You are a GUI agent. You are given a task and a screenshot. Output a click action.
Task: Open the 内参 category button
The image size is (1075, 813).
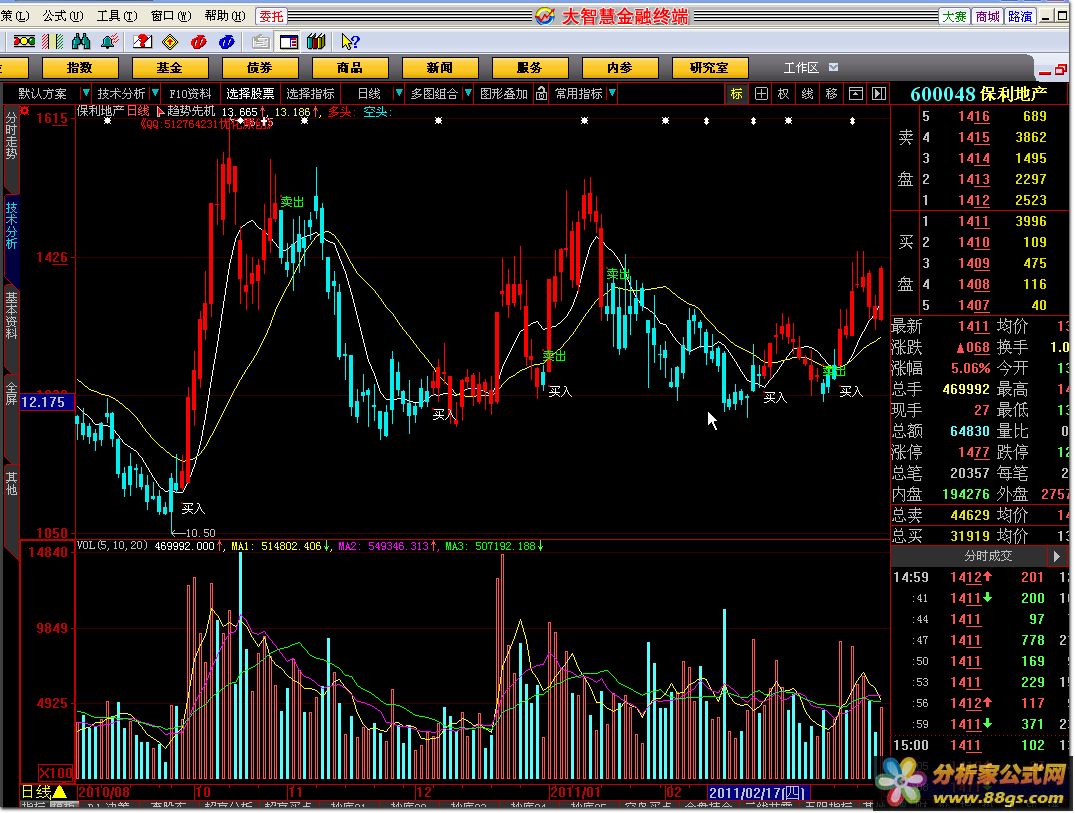point(620,68)
